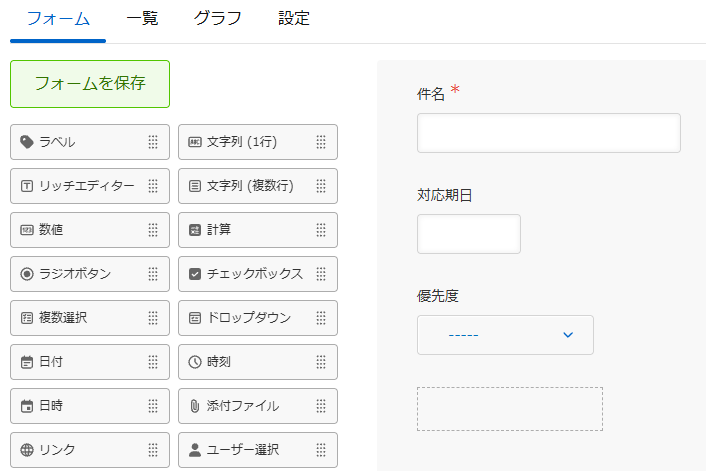Screen dimensions: 706x471
Task: Click the 件名 text input field
Action: tap(549, 133)
